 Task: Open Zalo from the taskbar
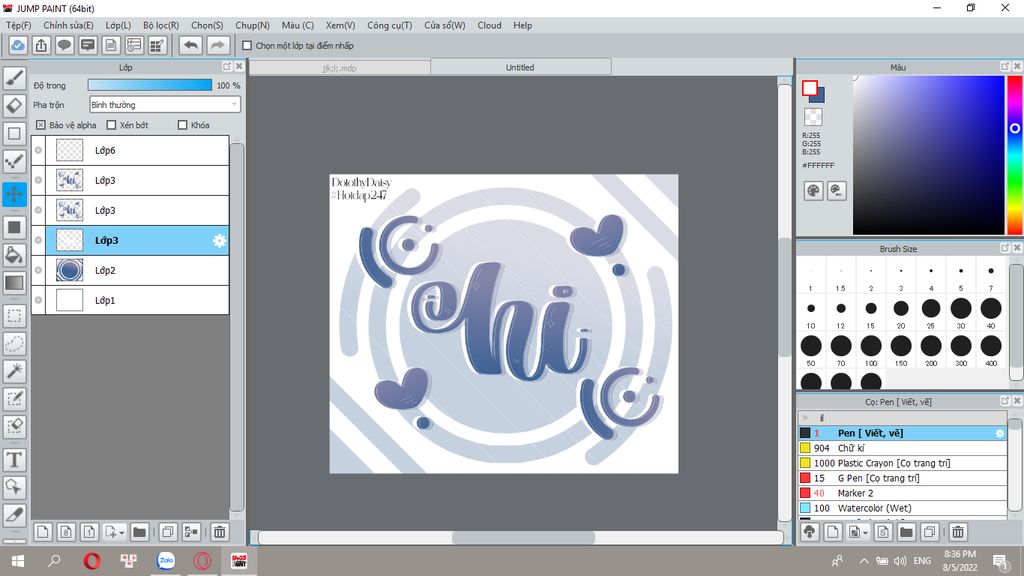point(166,560)
